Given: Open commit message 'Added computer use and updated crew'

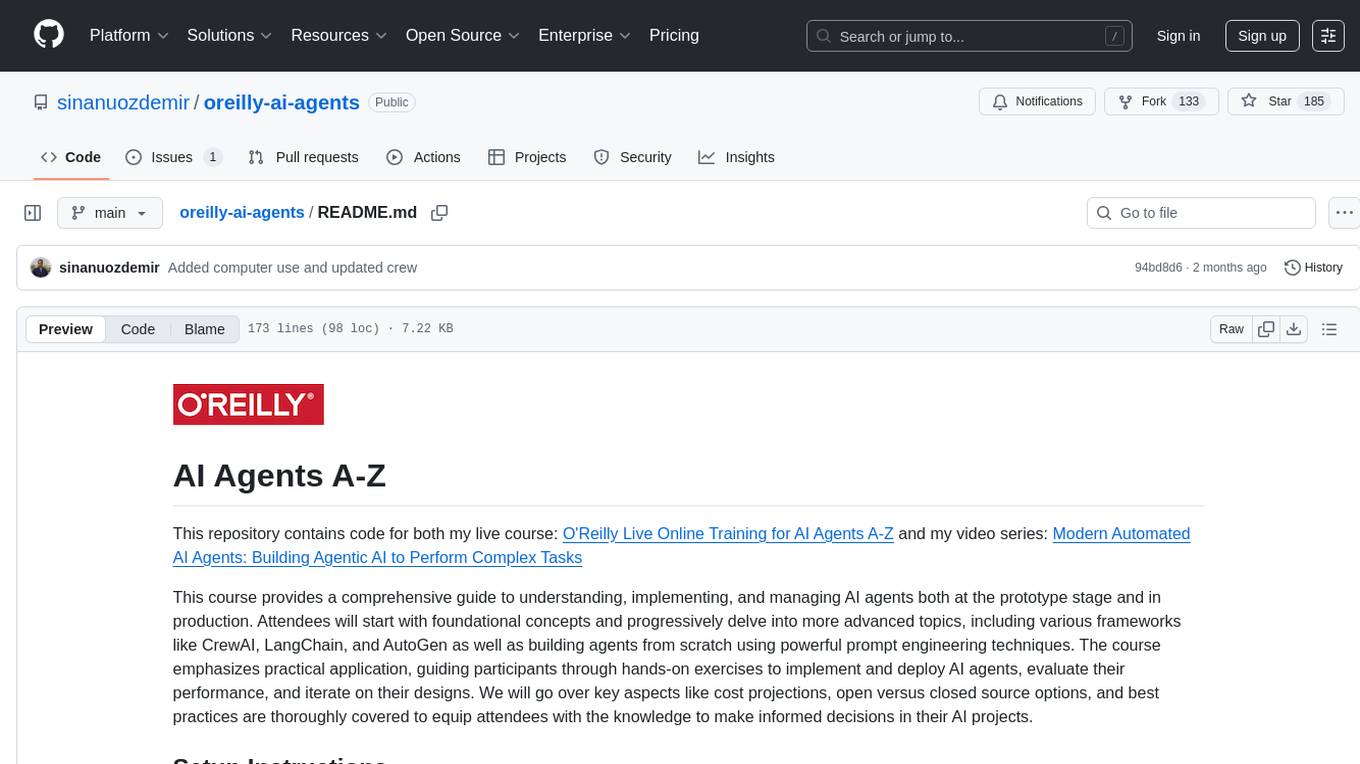Looking at the screenshot, I should tap(293, 268).
